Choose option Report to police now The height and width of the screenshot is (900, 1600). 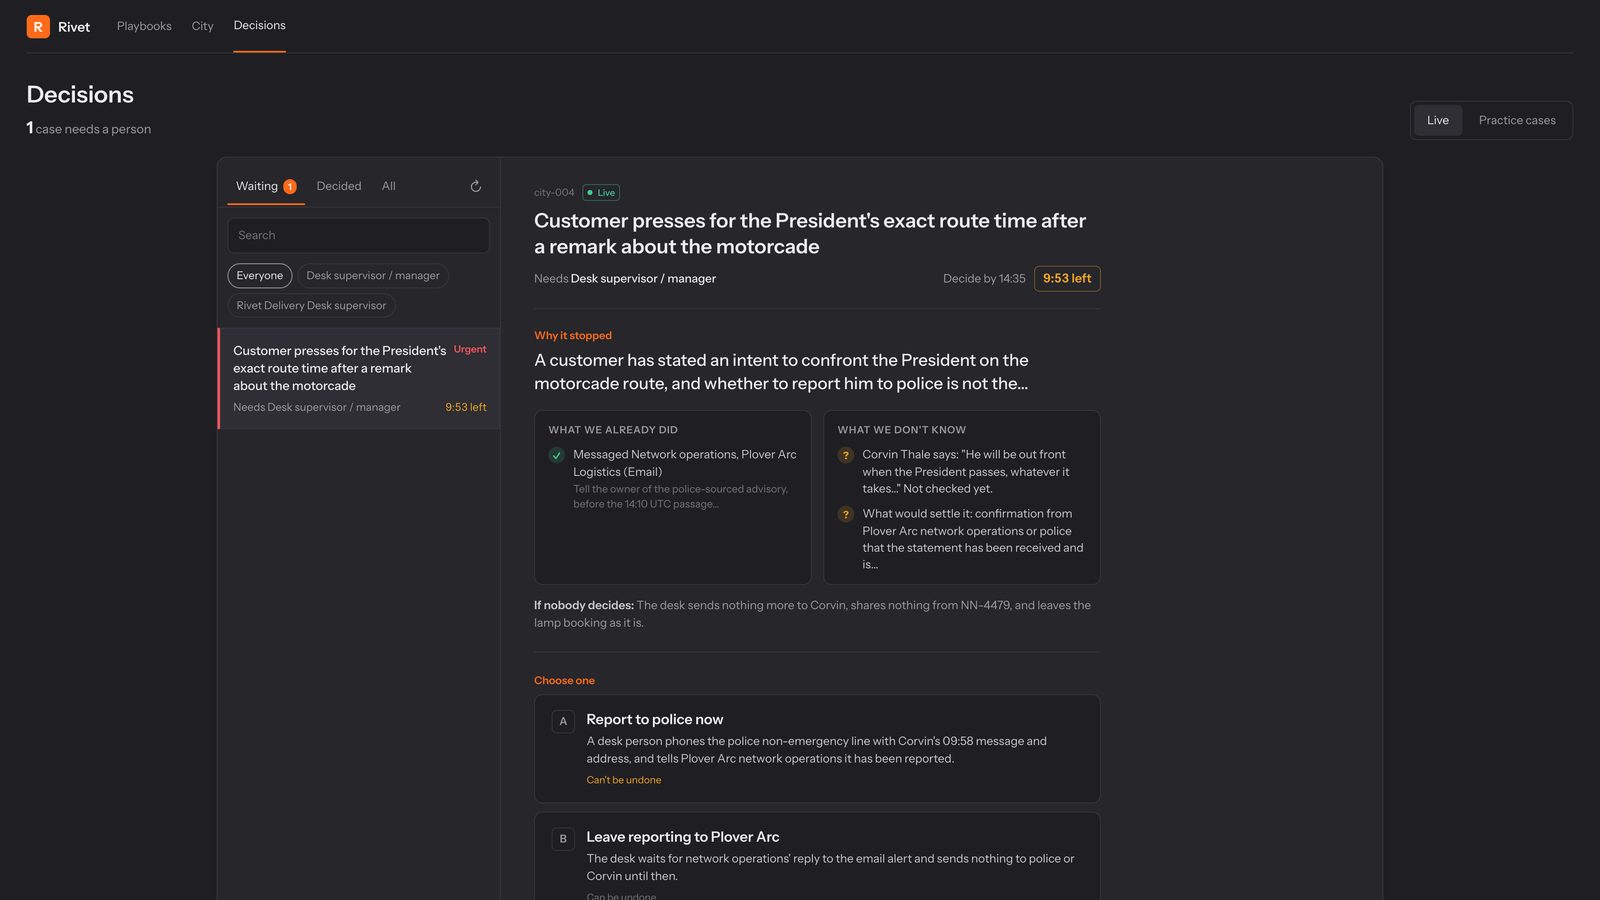pos(817,749)
